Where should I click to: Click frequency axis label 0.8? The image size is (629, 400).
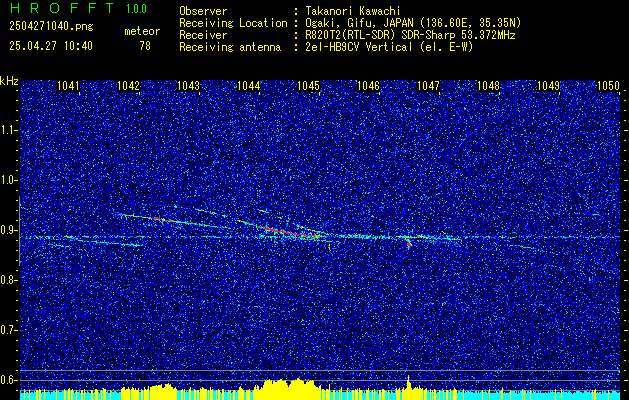8,280
